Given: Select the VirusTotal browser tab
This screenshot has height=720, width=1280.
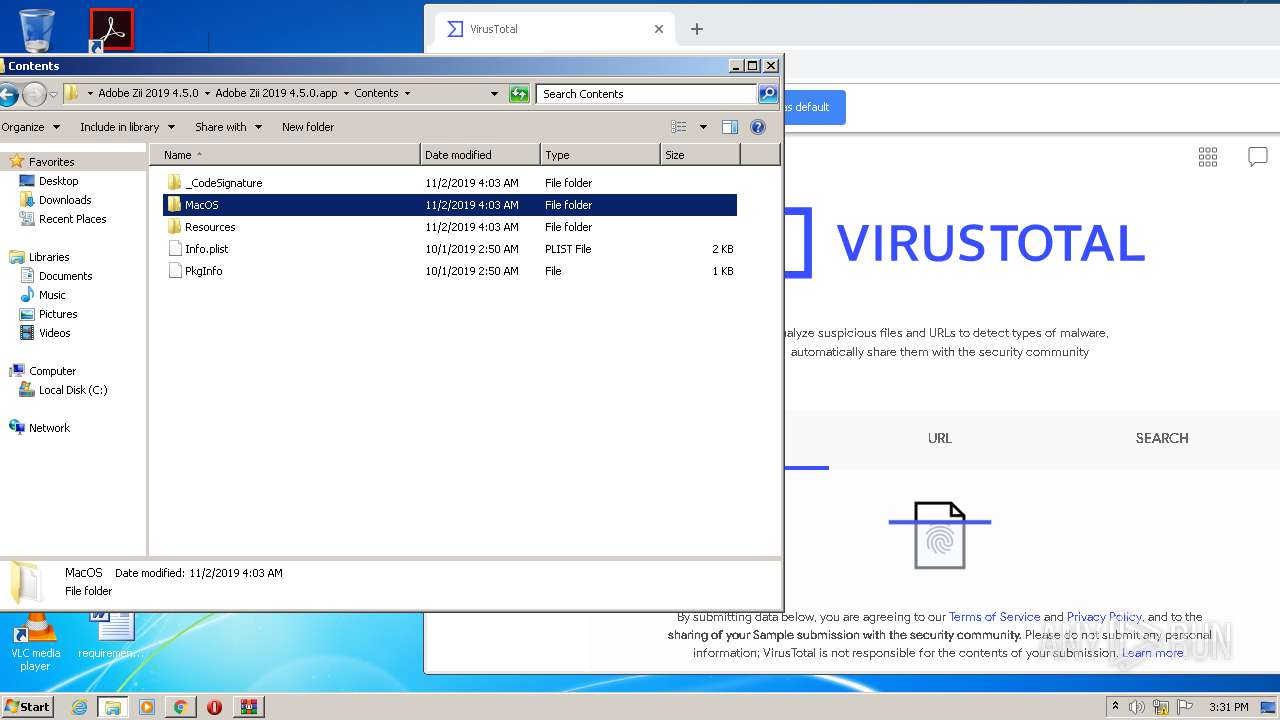Looking at the screenshot, I should click(x=554, y=29).
